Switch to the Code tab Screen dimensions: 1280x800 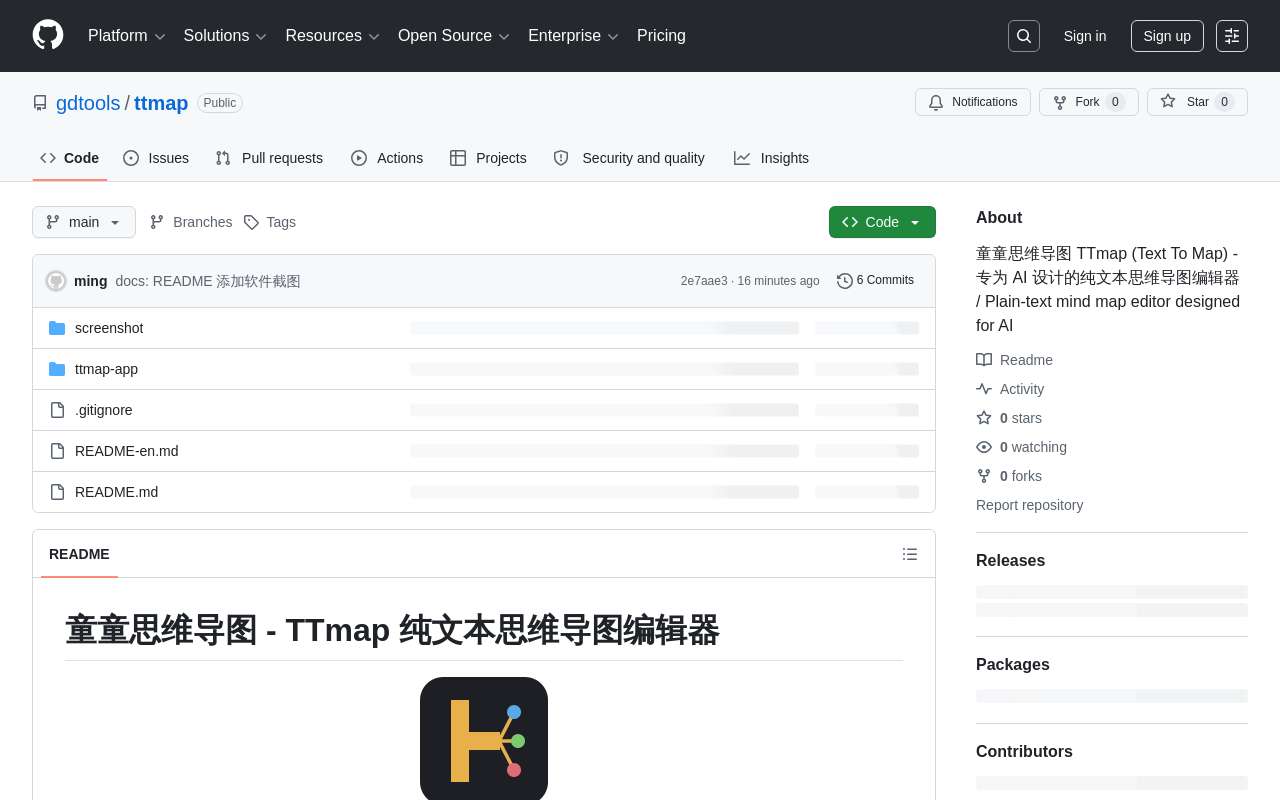point(70,158)
